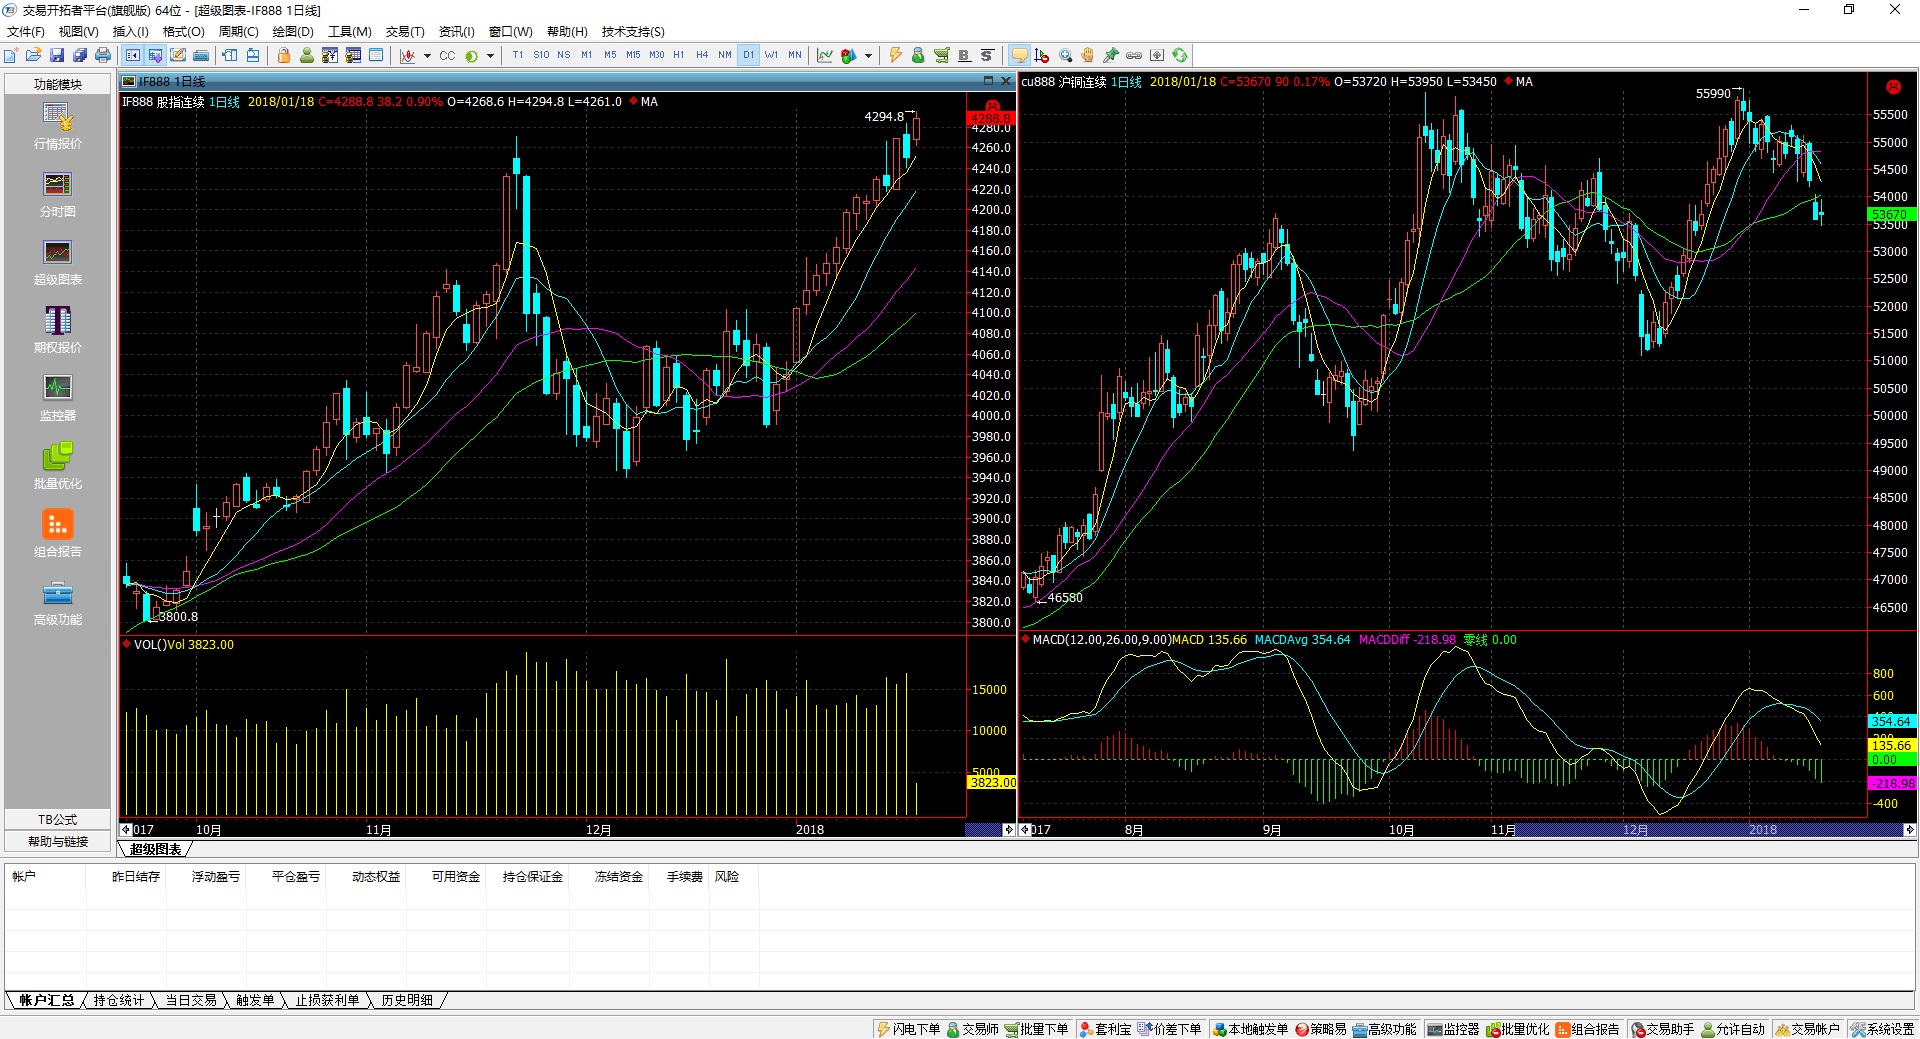The height and width of the screenshot is (1039, 1920).
Task: Switch chart period to M15
Action: (x=633, y=55)
